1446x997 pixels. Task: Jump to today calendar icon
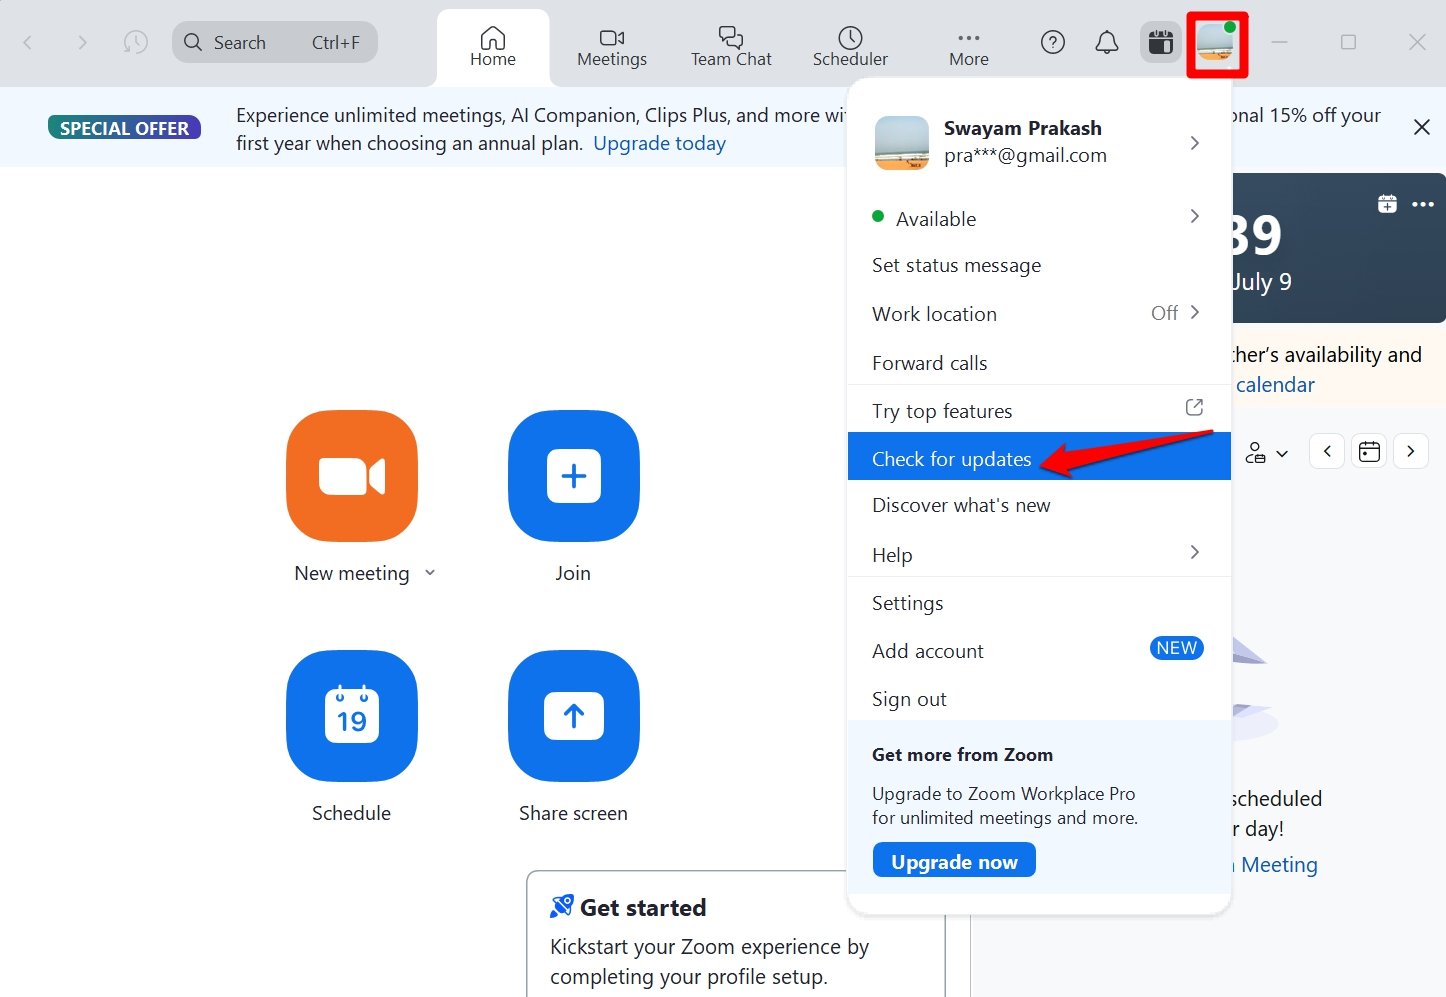point(1369,451)
